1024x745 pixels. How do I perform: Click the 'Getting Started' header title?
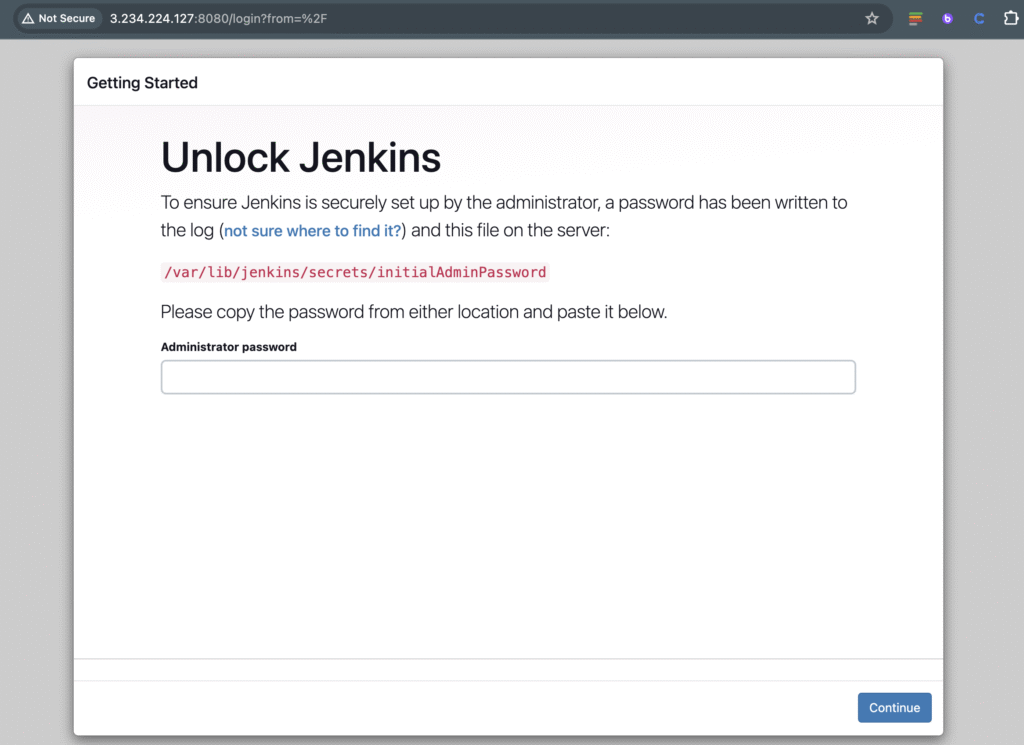click(142, 83)
